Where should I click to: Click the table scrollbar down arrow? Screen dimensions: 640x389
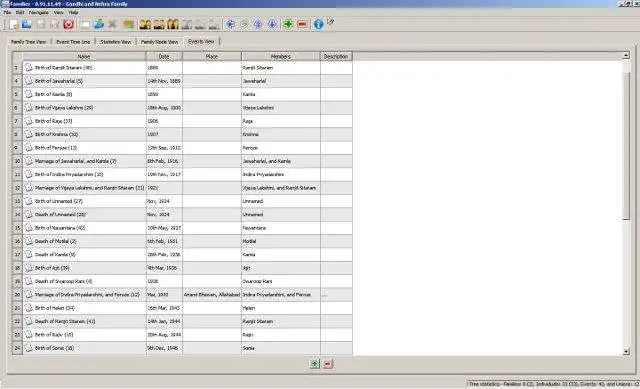(626, 351)
